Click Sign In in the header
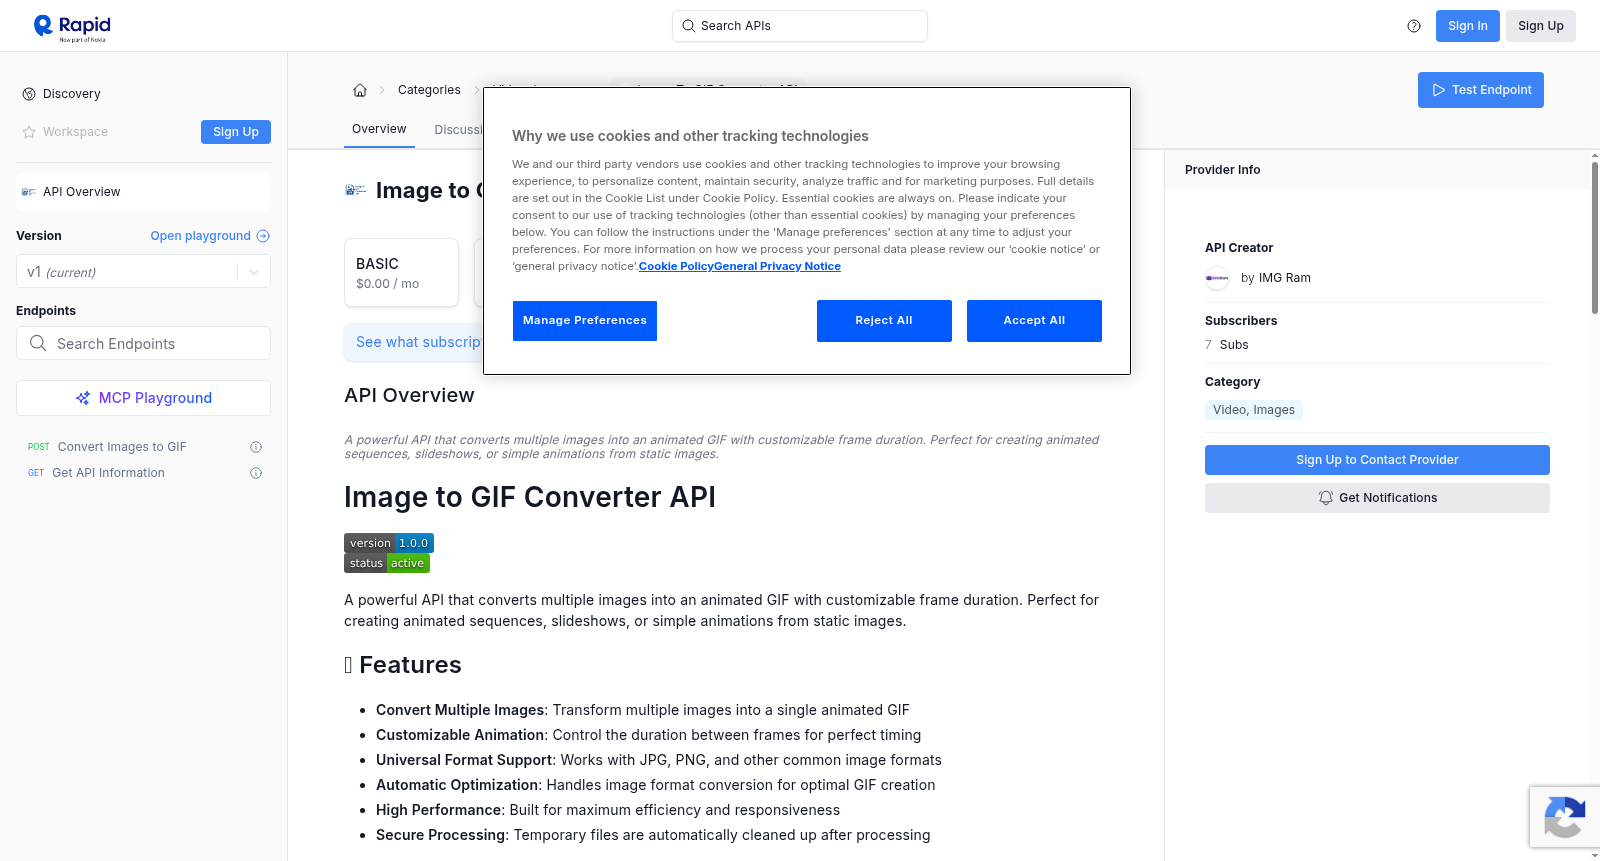The width and height of the screenshot is (1600, 861). (1468, 26)
